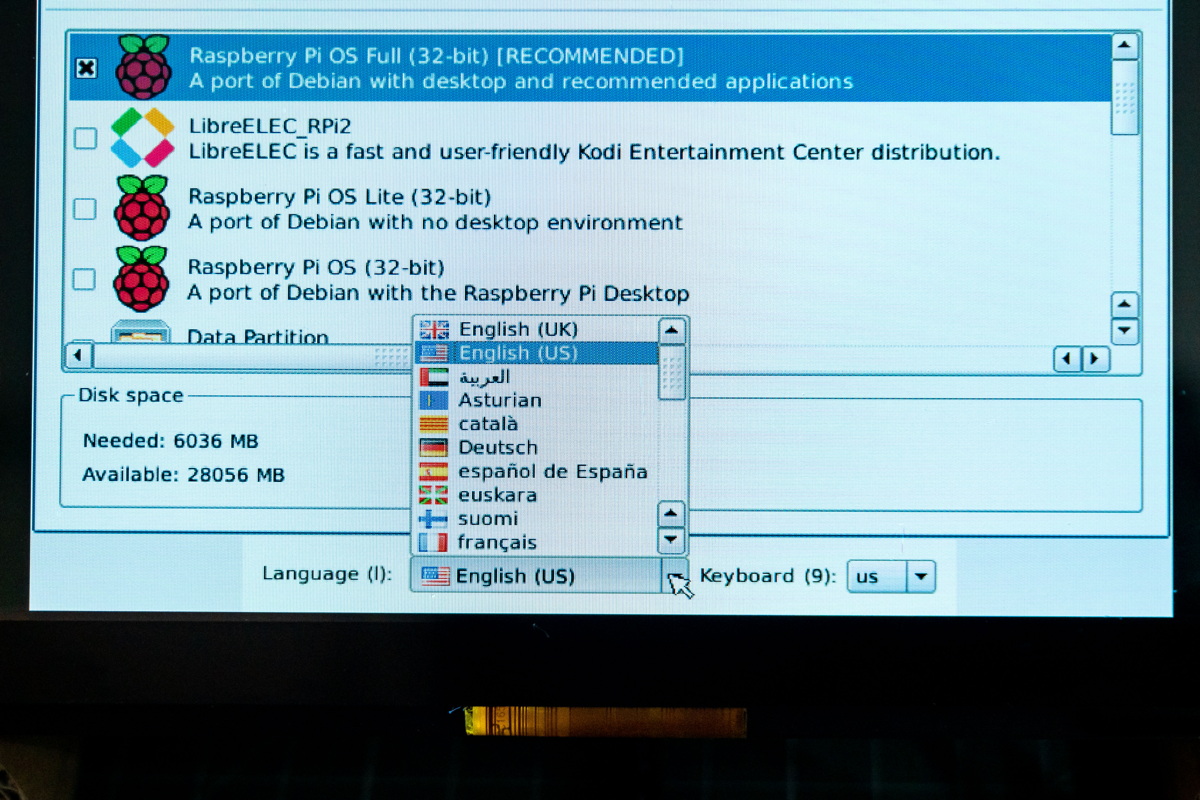Uncheck the Raspberry Pi OS Full (32-bit) checkbox
1200x800 pixels.
click(x=87, y=68)
